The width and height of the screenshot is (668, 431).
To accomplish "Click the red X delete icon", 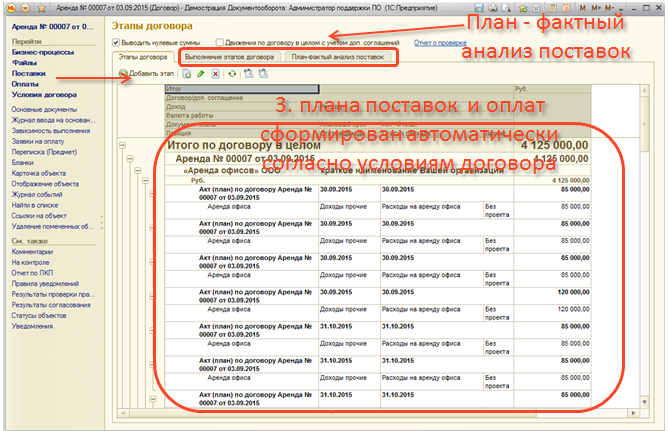I will click(x=215, y=75).
